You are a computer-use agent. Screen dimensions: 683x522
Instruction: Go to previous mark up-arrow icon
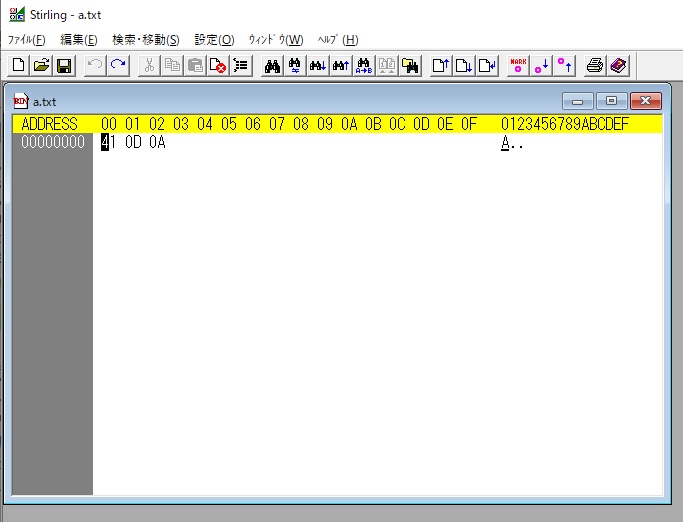(565, 66)
